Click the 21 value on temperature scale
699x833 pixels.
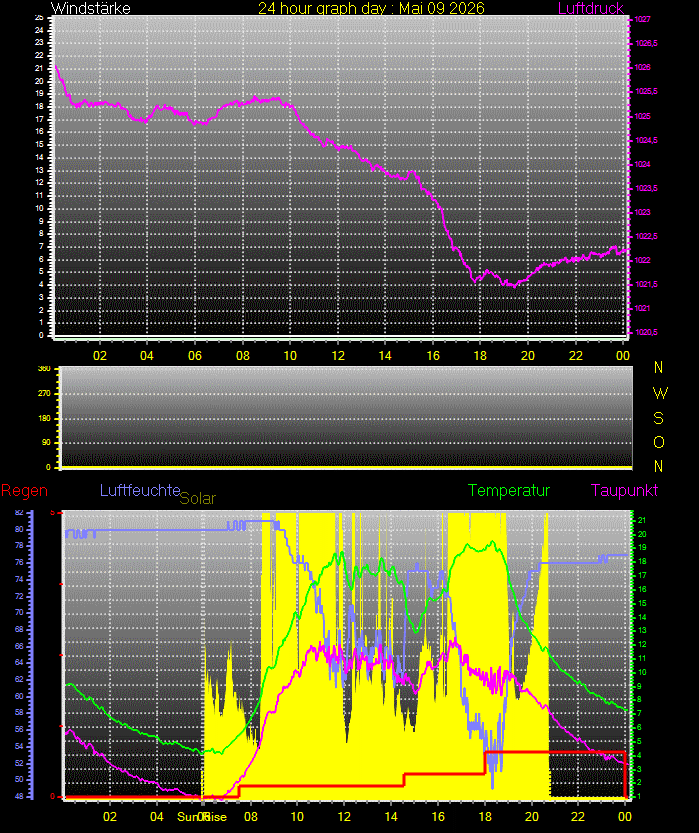(x=642, y=520)
